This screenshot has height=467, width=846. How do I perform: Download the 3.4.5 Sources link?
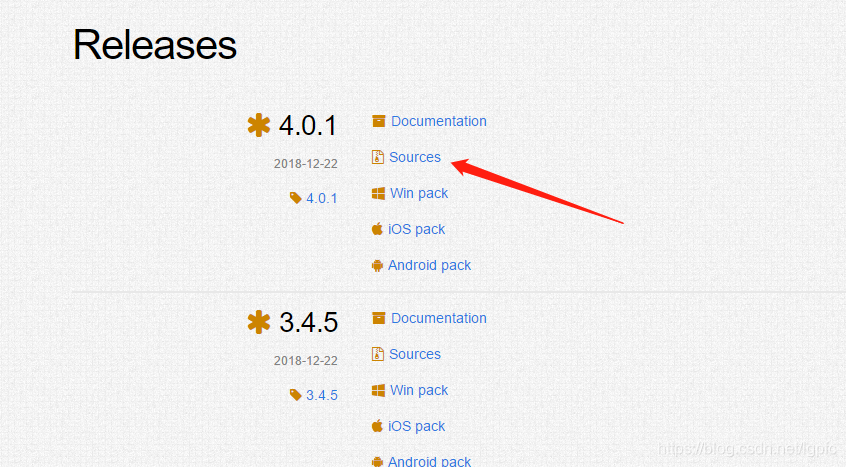coord(415,354)
